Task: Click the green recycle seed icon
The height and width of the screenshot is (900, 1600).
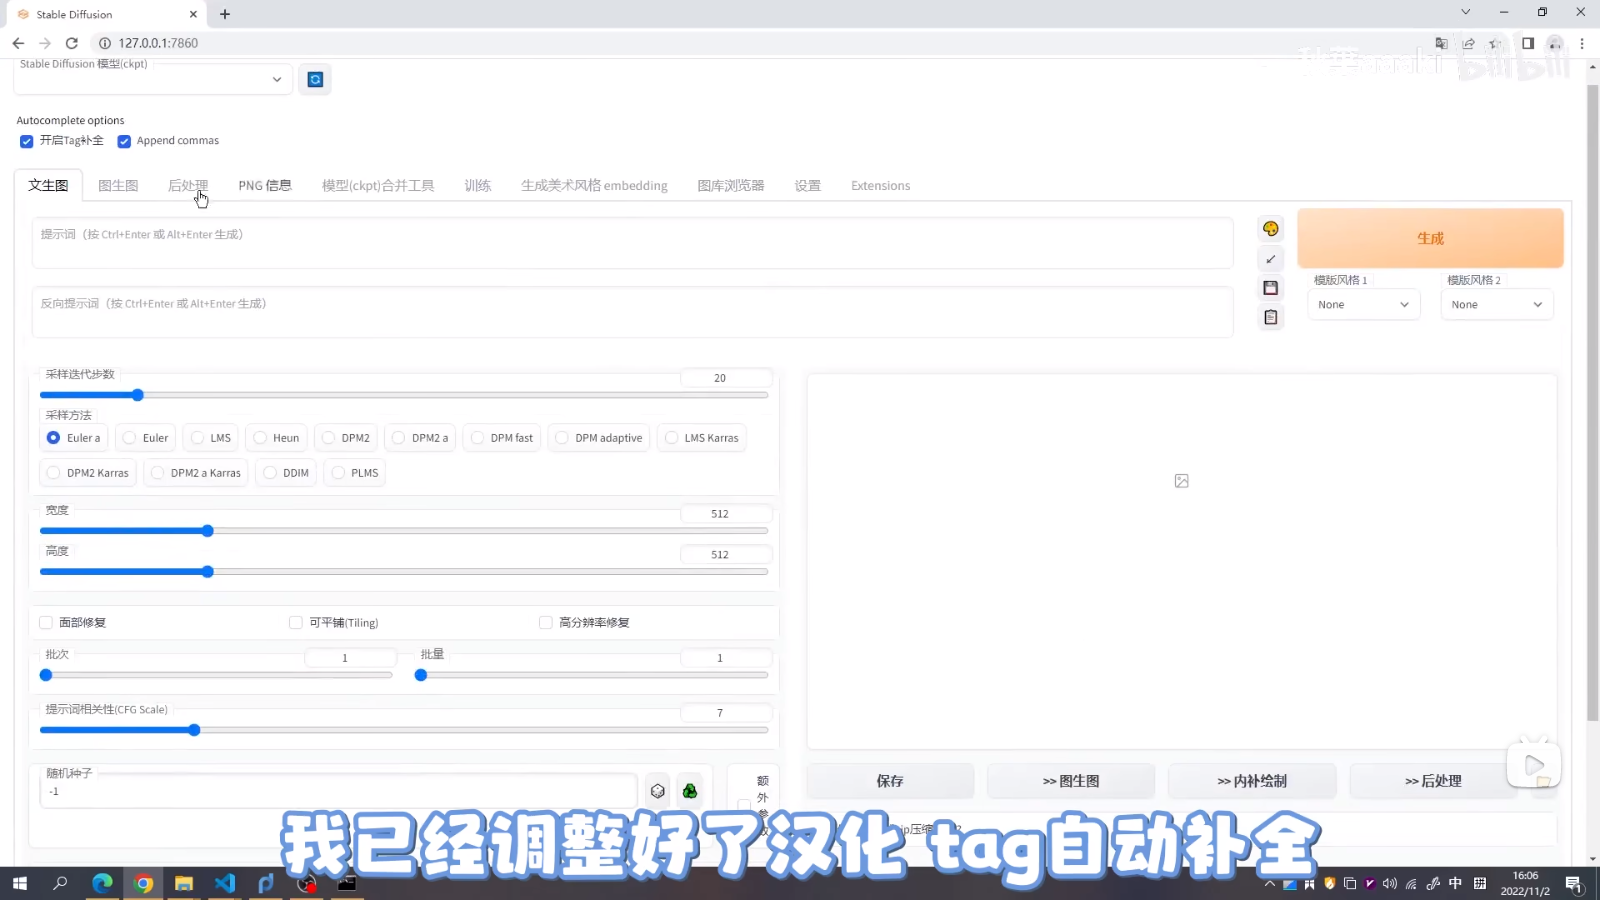Action: [690, 791]
